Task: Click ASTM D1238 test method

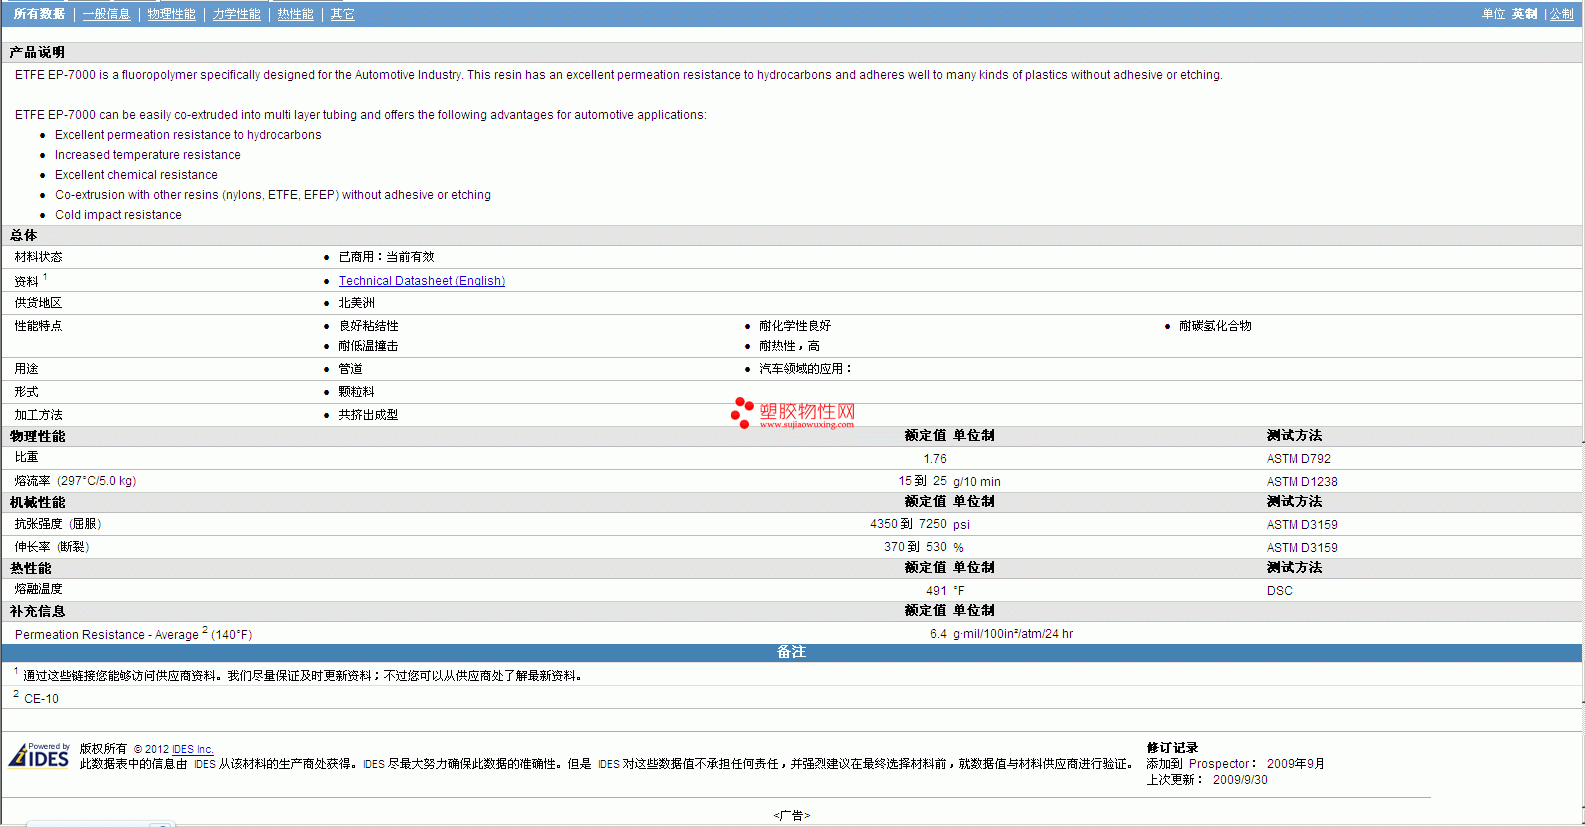Action: coord(1301,482)
